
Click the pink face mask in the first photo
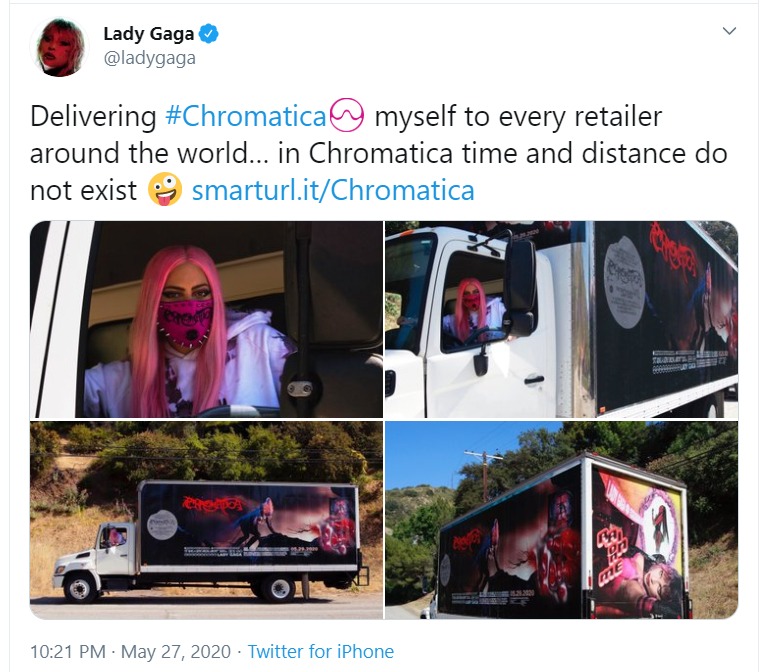point(186,323)
